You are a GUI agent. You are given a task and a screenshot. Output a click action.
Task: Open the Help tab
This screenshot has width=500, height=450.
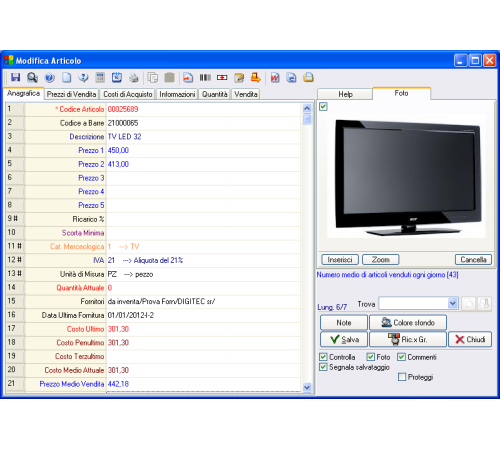point(345,94)
